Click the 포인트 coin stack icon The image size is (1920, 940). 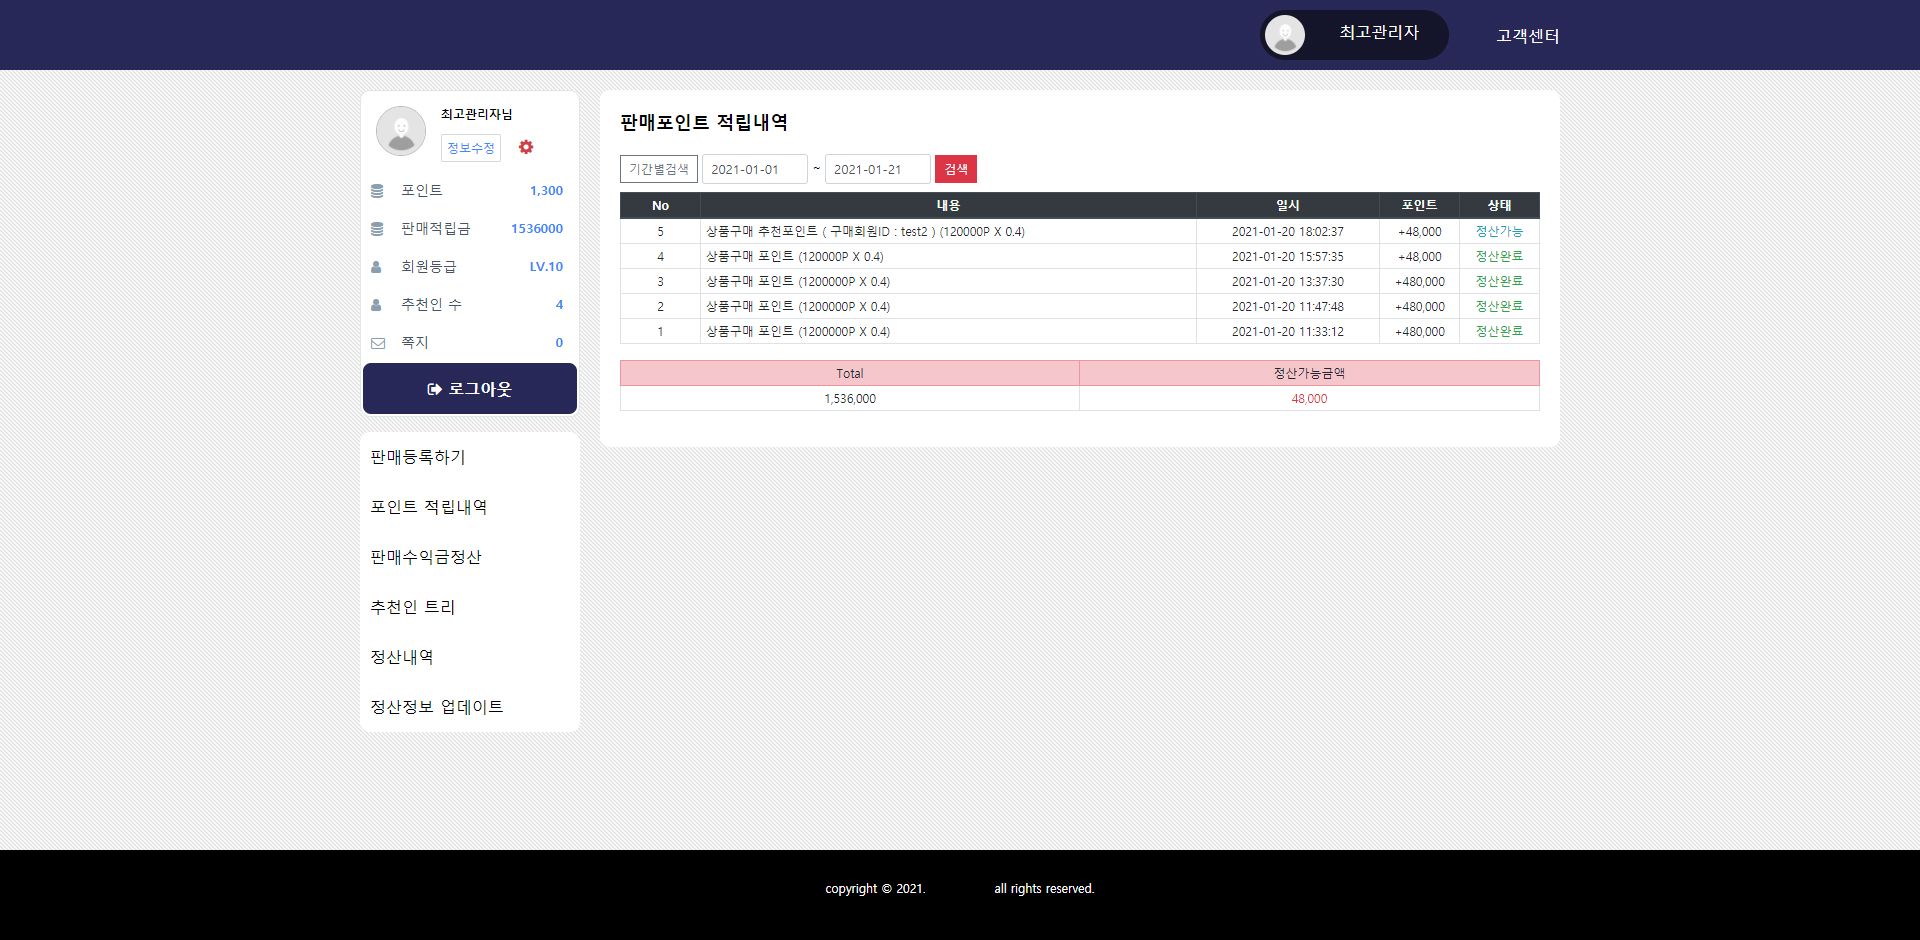(x=377, y=191)
